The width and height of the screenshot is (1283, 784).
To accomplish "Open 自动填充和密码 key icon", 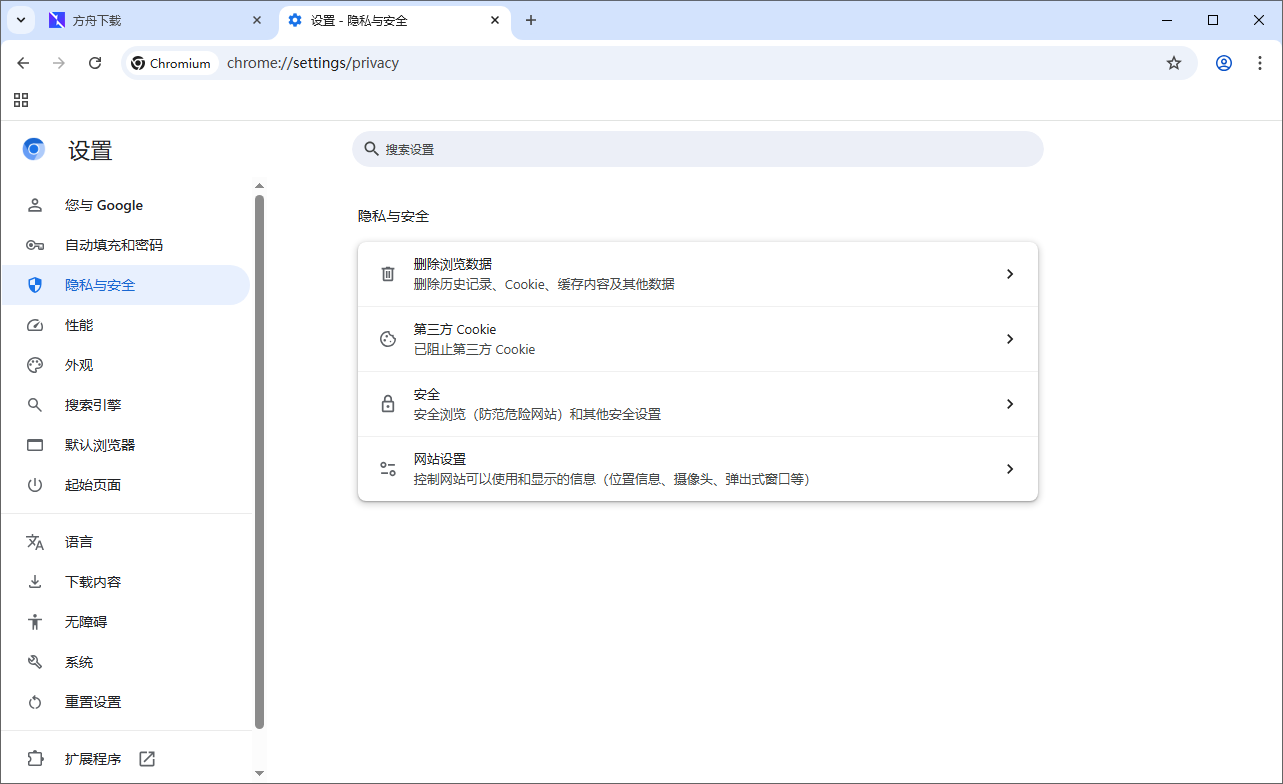I will (x=34, y=244).
